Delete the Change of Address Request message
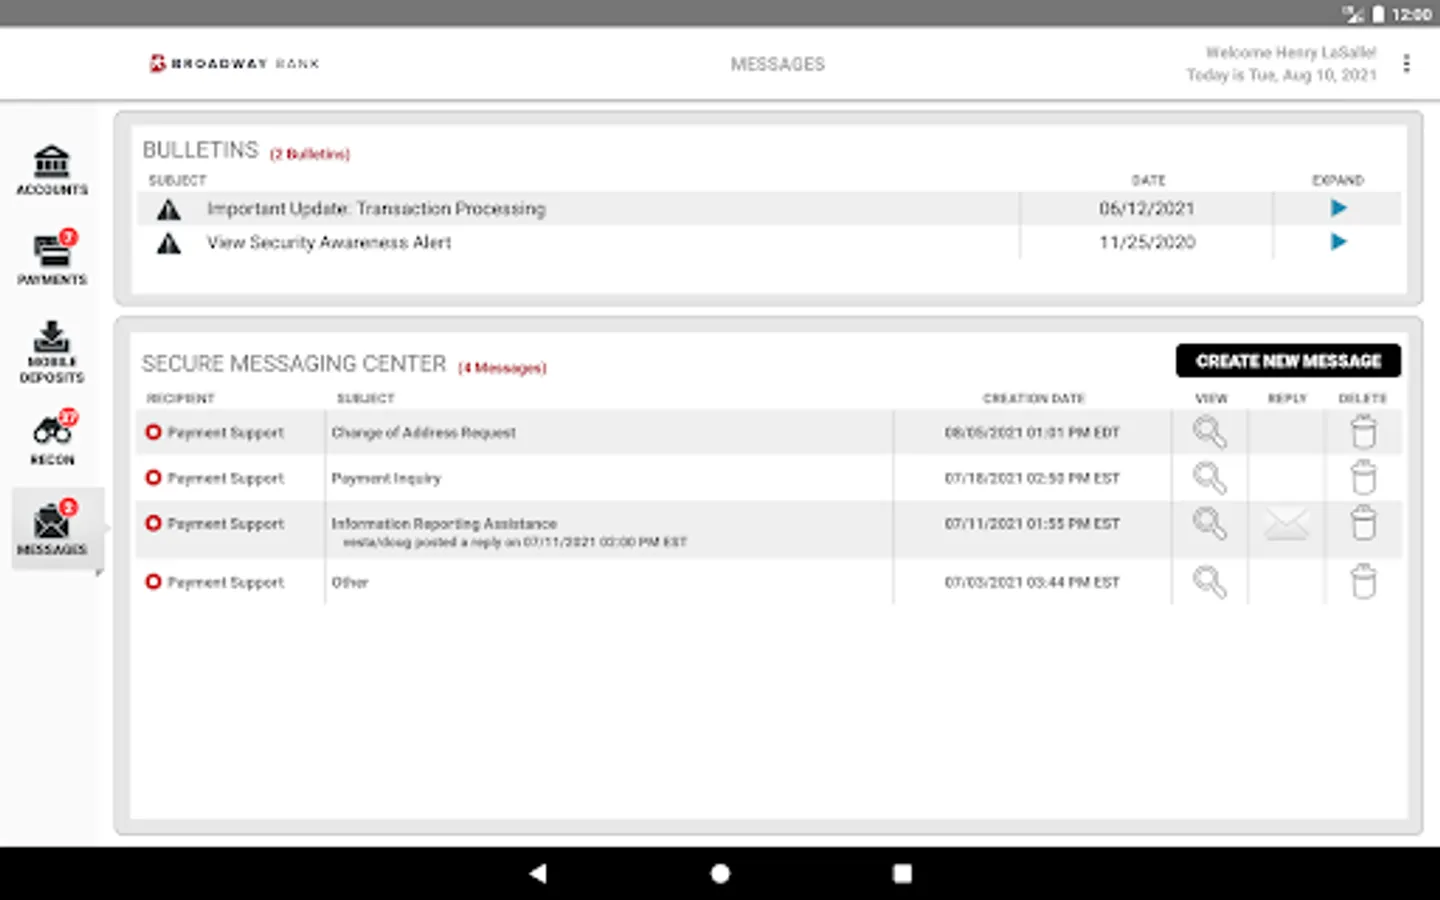Screen dimensions: 1440x900 coord(1363,432)
